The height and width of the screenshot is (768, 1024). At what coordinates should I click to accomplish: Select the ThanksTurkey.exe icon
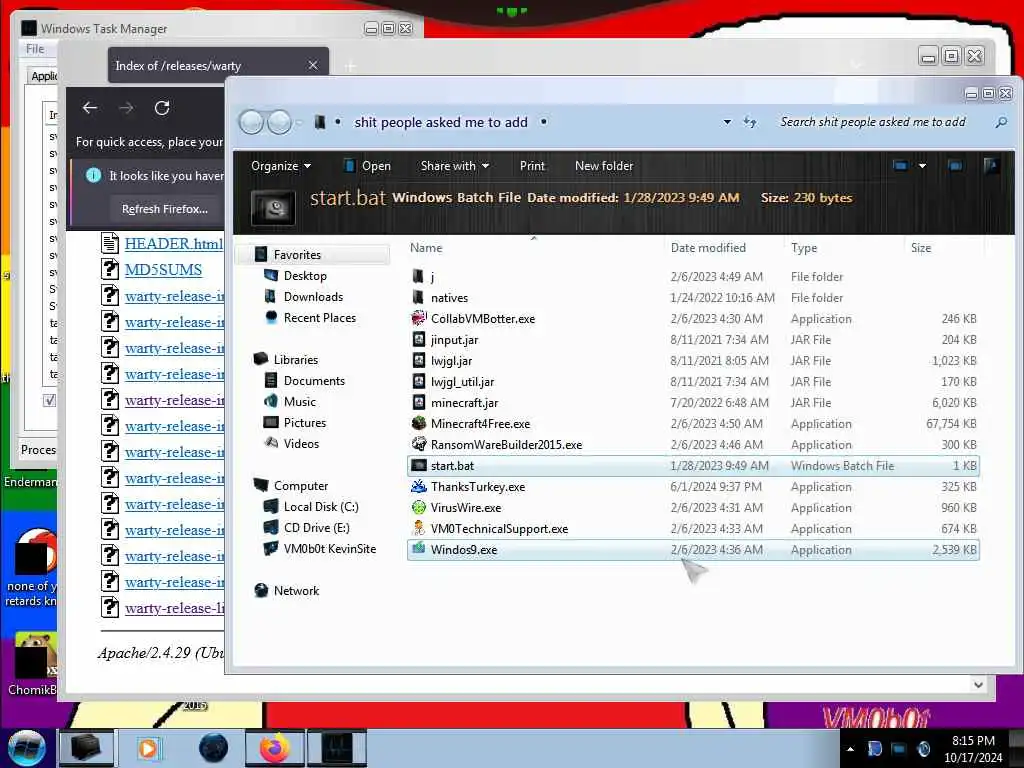[419, 487]
